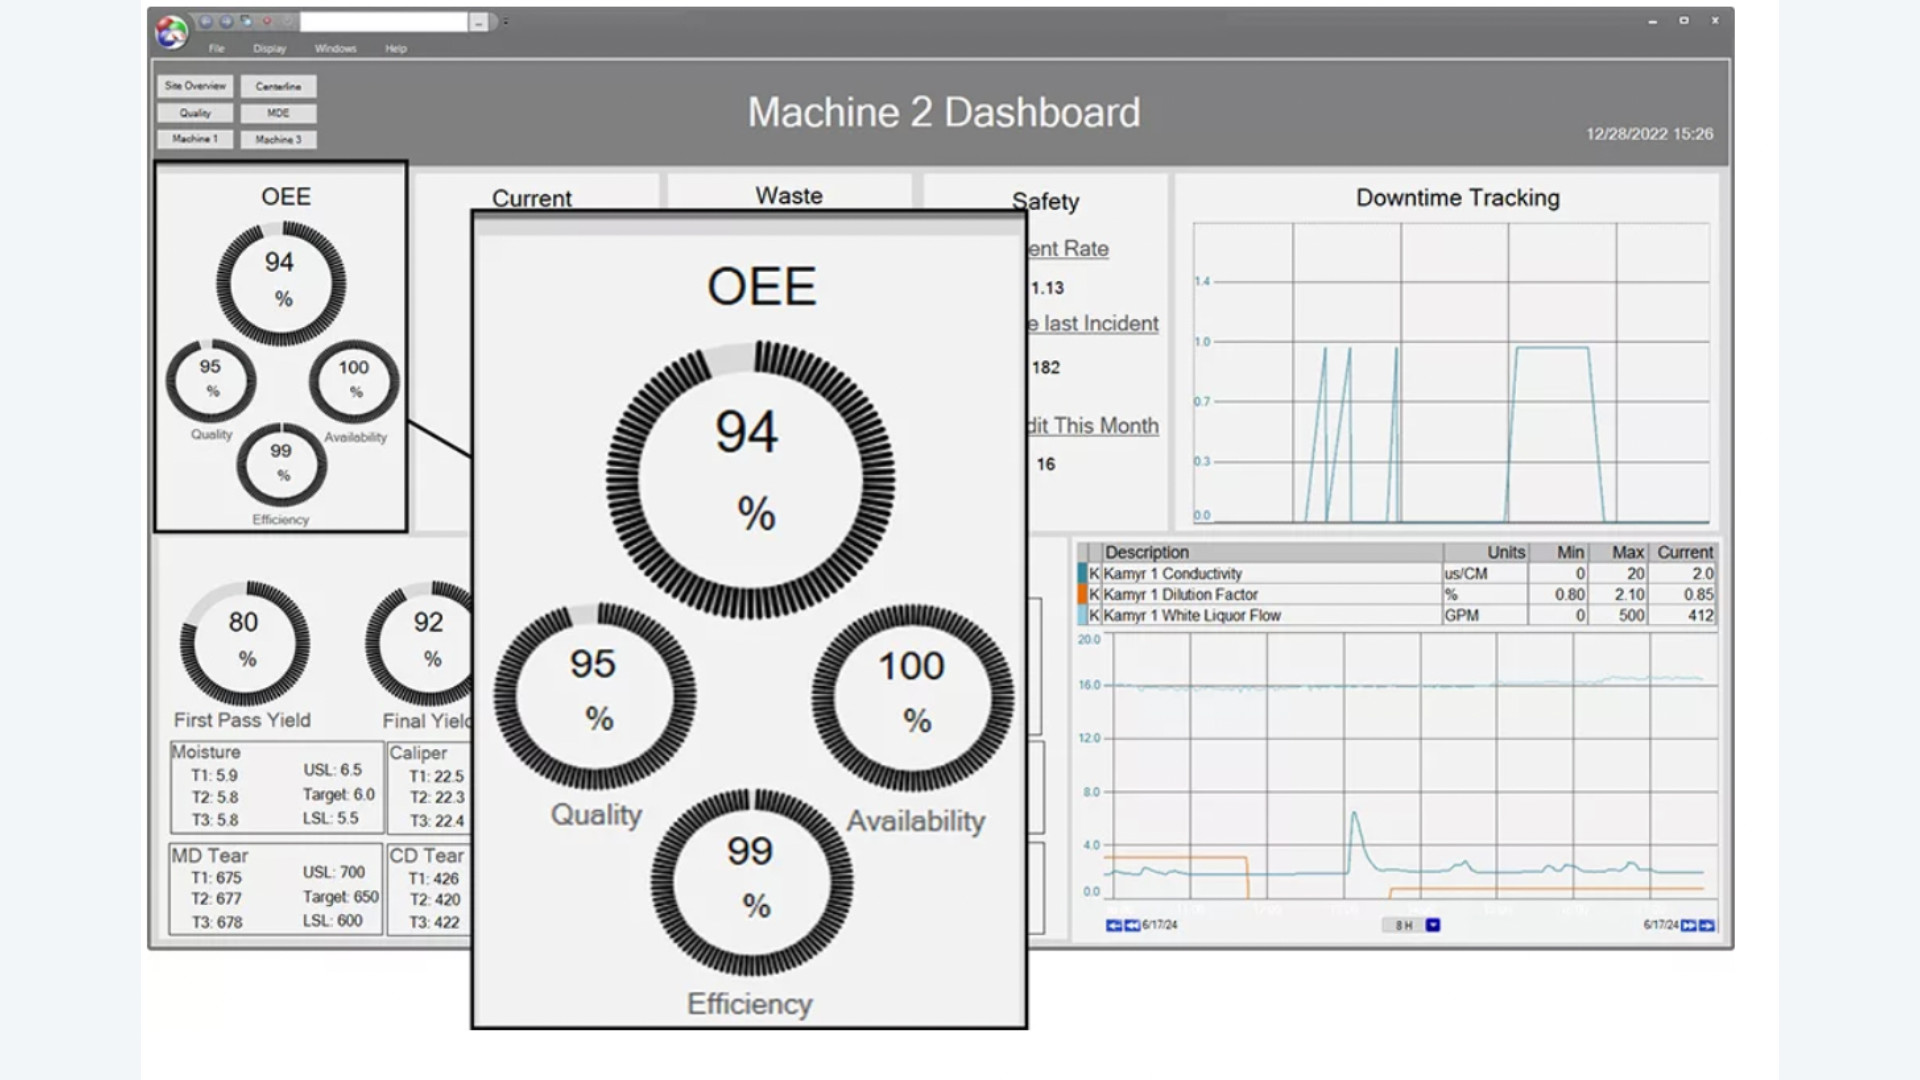Click Kamyr 1 Conductivity teal color swatch

(x=1082, y=574)
